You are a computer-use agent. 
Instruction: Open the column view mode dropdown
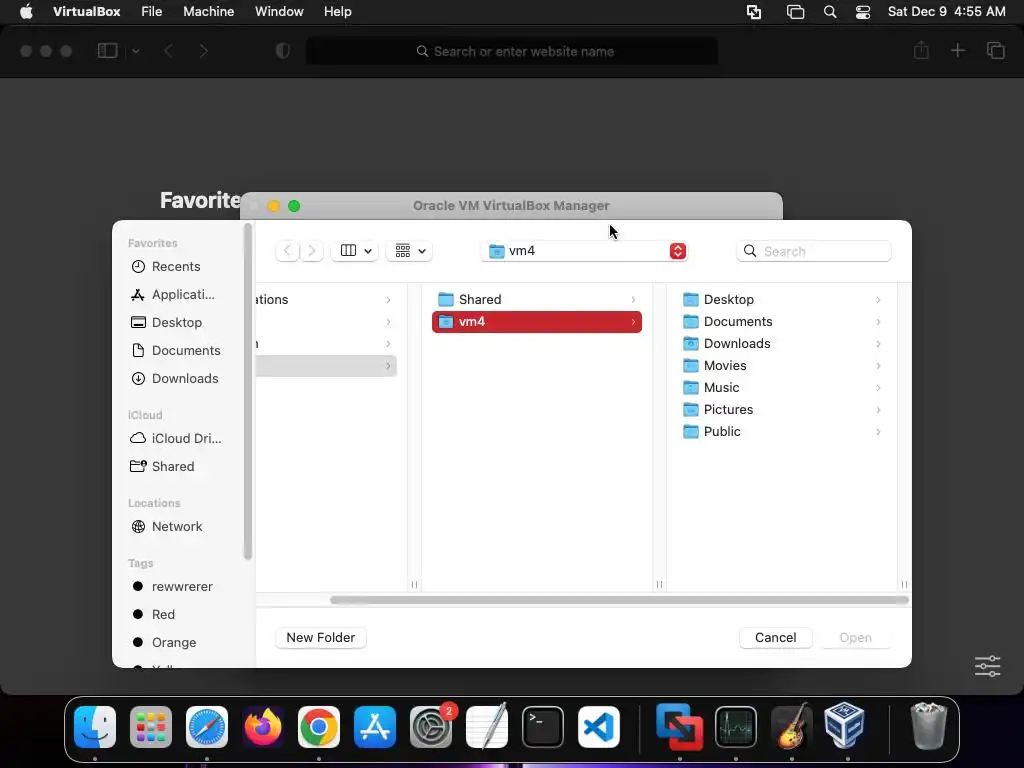pos(355,251)
